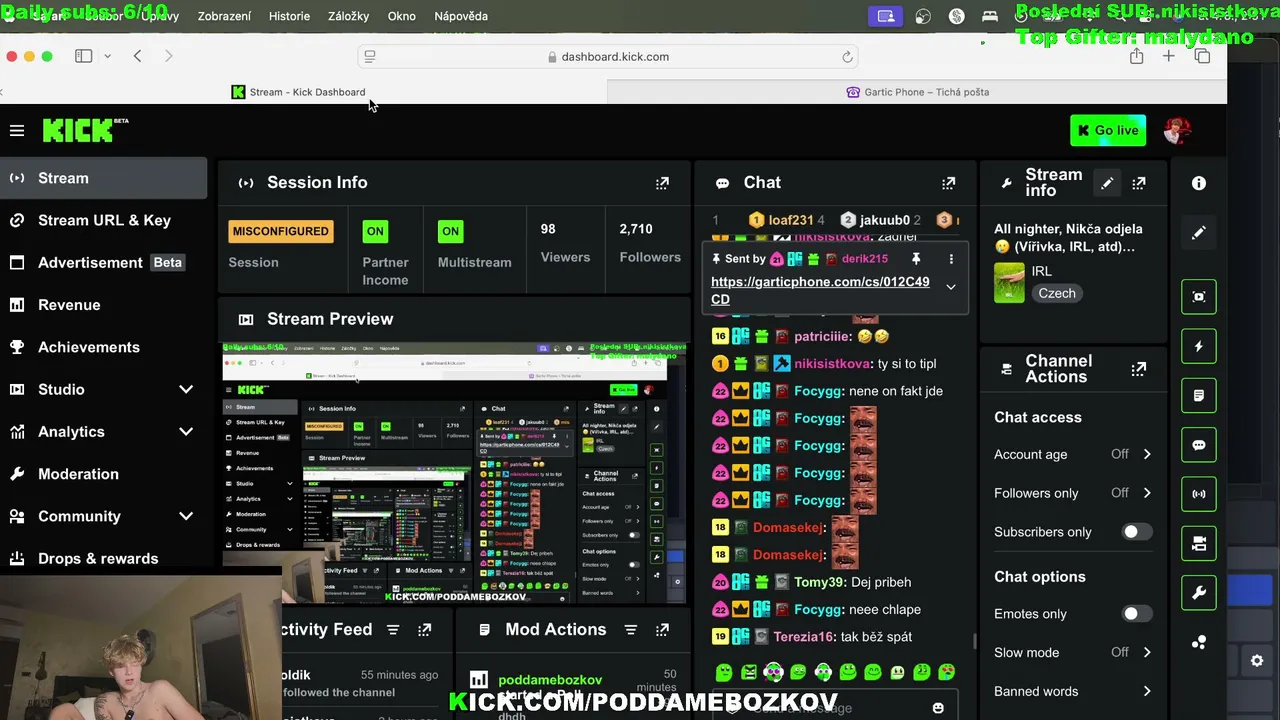Go to Stream URL & Key
The width and height of the screenshot is (1280, 720).
point(104,220)
